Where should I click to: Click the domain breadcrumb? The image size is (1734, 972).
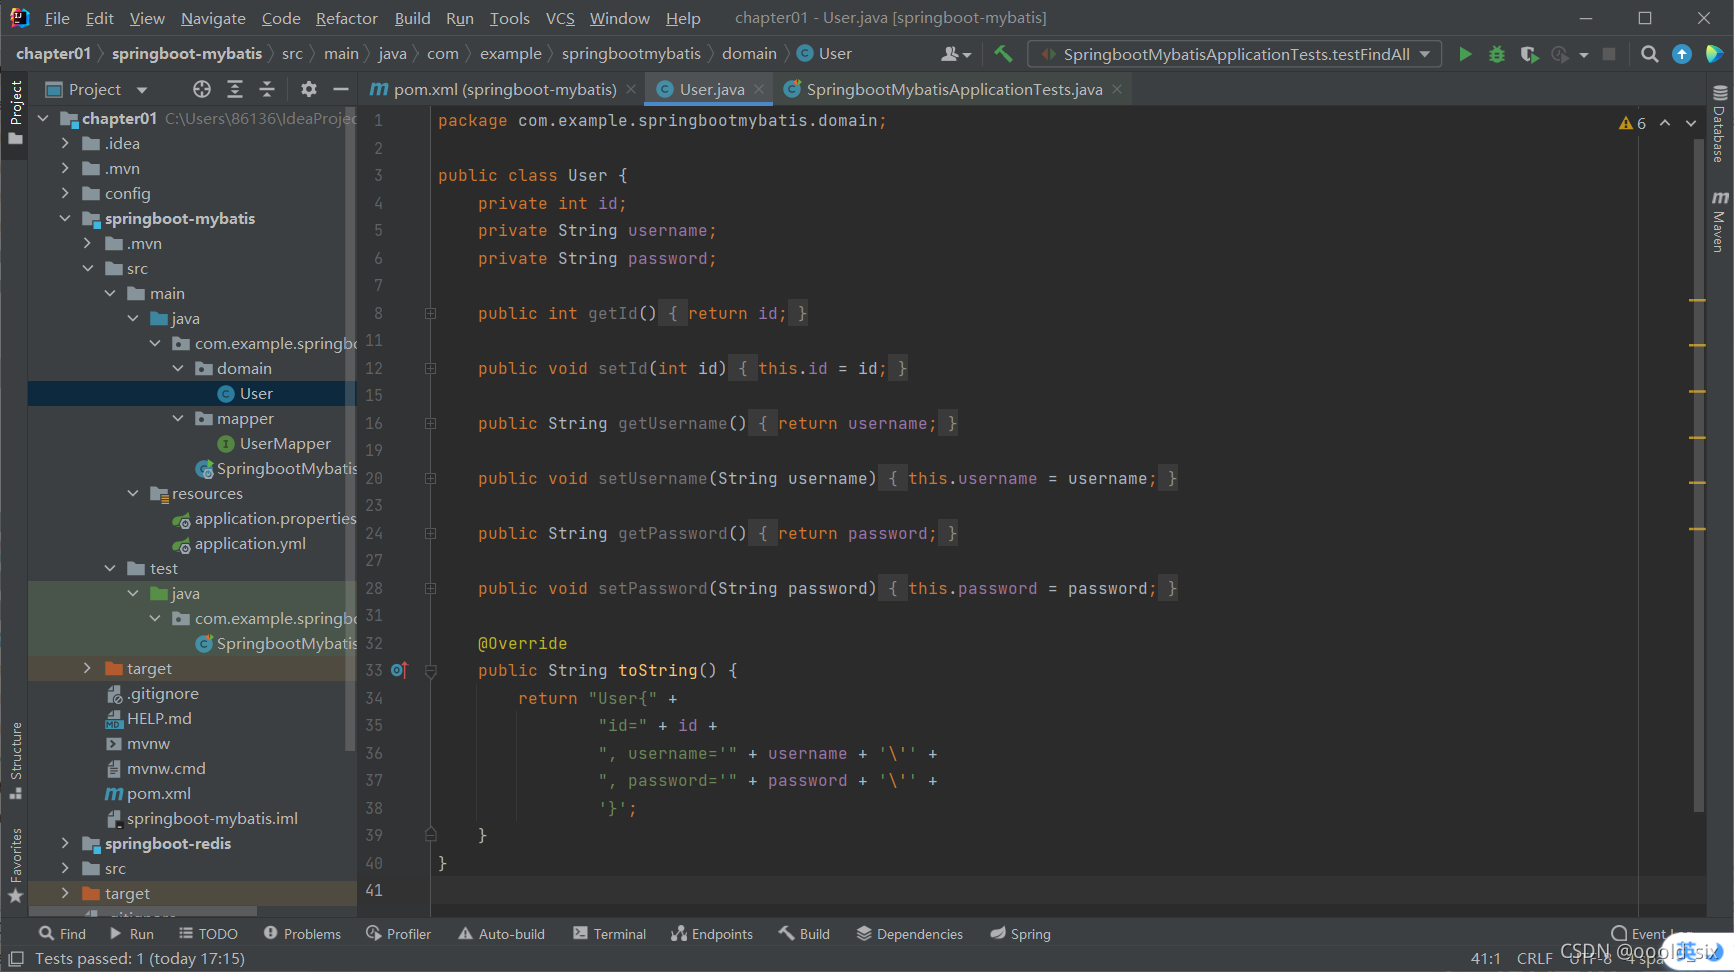[749, 54]
